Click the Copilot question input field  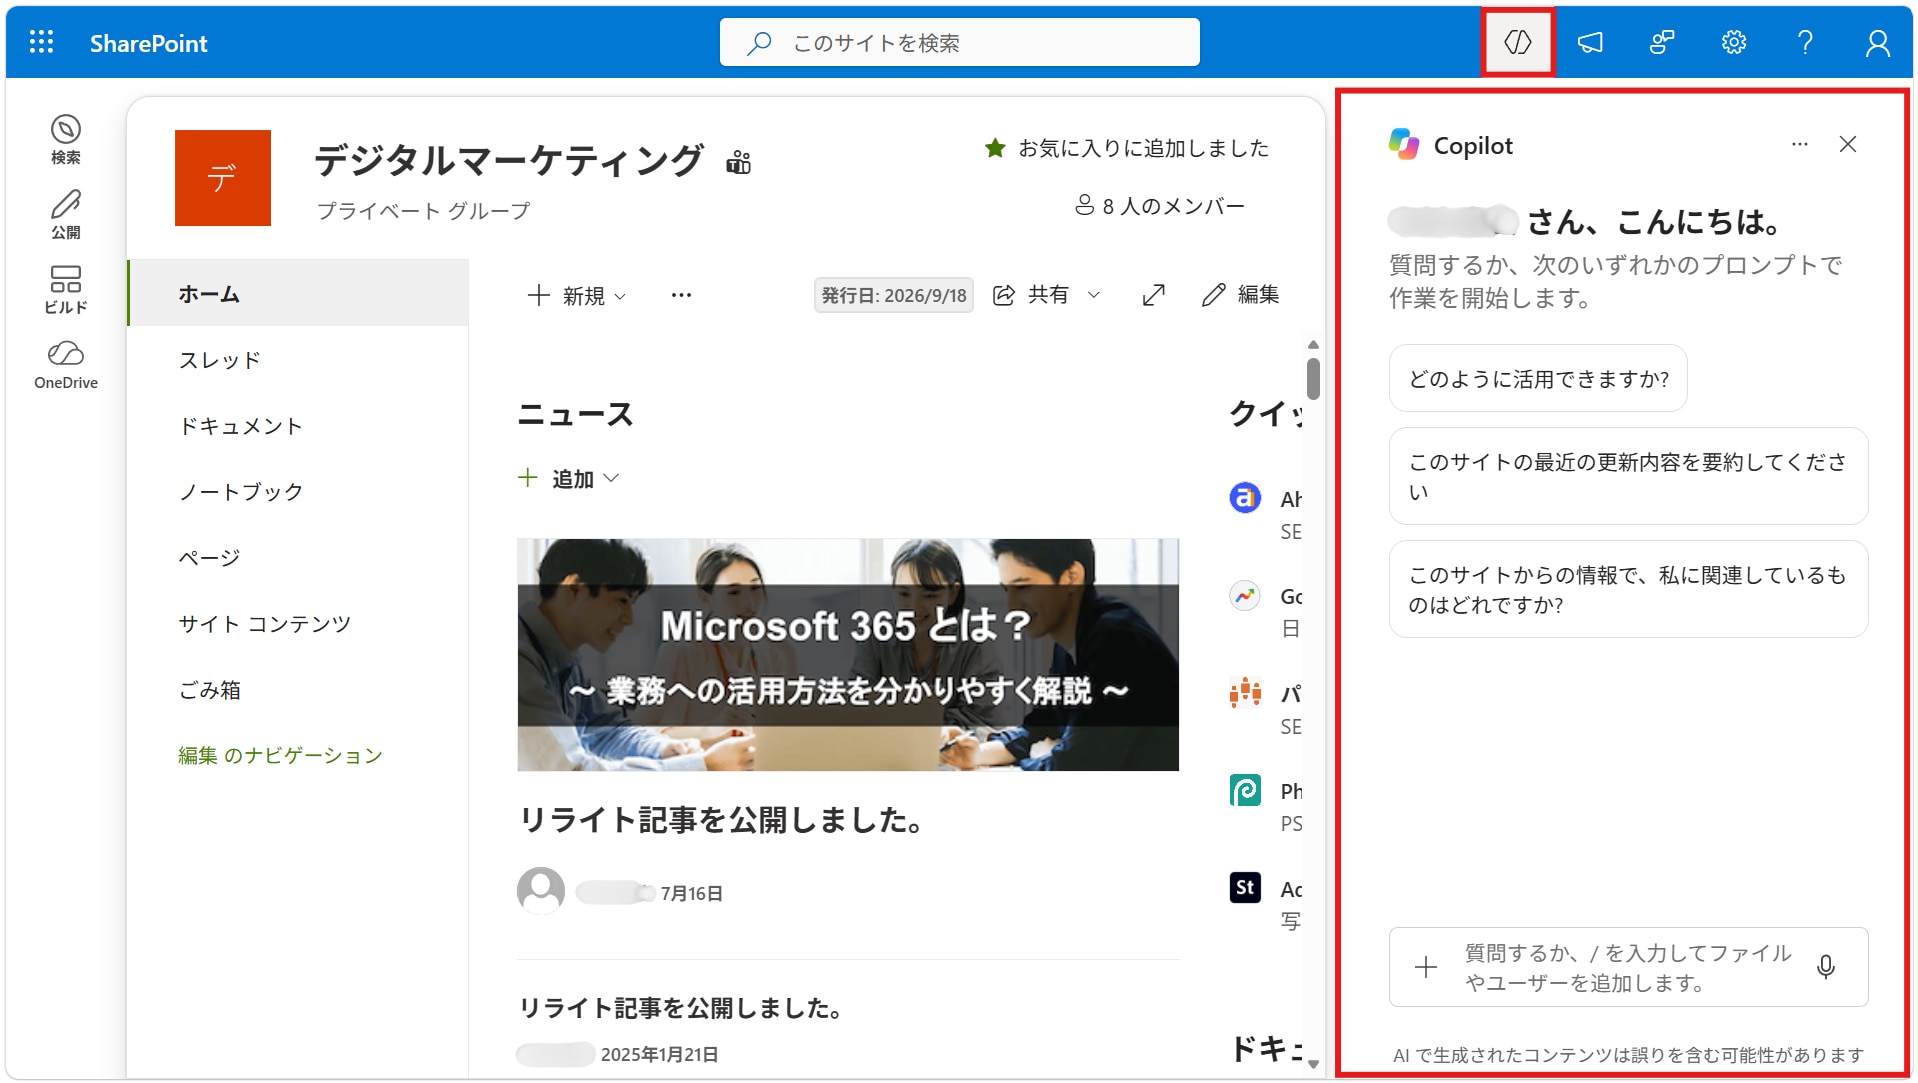pyautogui.click(x=1628, y=967)
